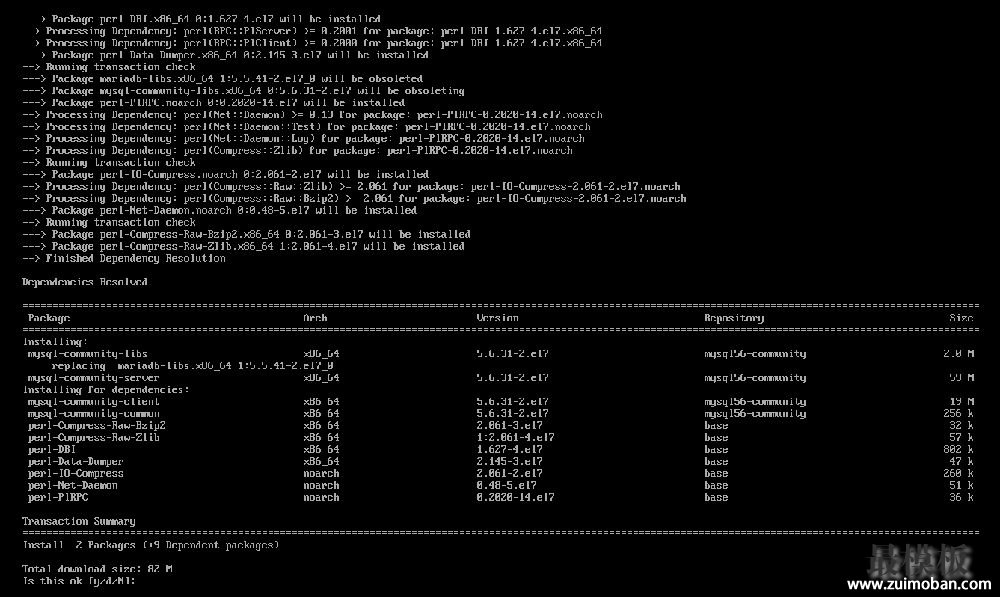
Task: Select the 'base' repository in perl-DBI row
Action: tap(716, 450)
